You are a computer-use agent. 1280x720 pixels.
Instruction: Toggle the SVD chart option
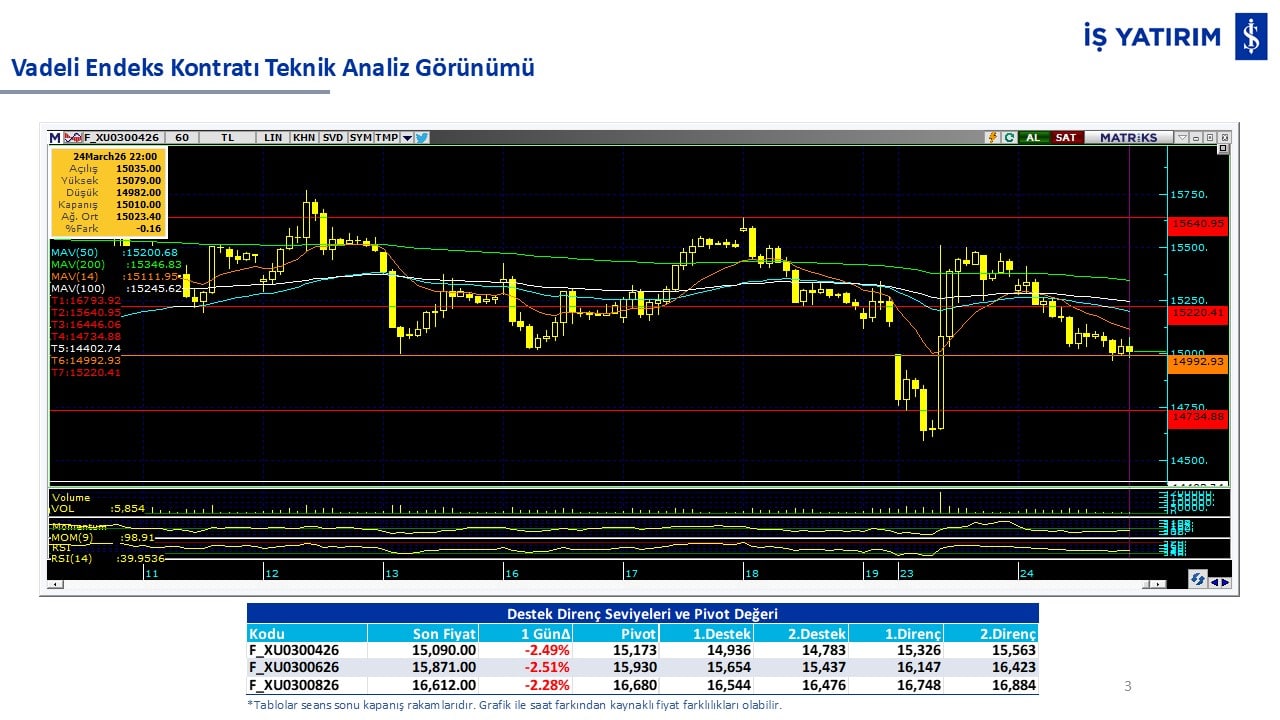pyautogui.click(x=333, y=138)
